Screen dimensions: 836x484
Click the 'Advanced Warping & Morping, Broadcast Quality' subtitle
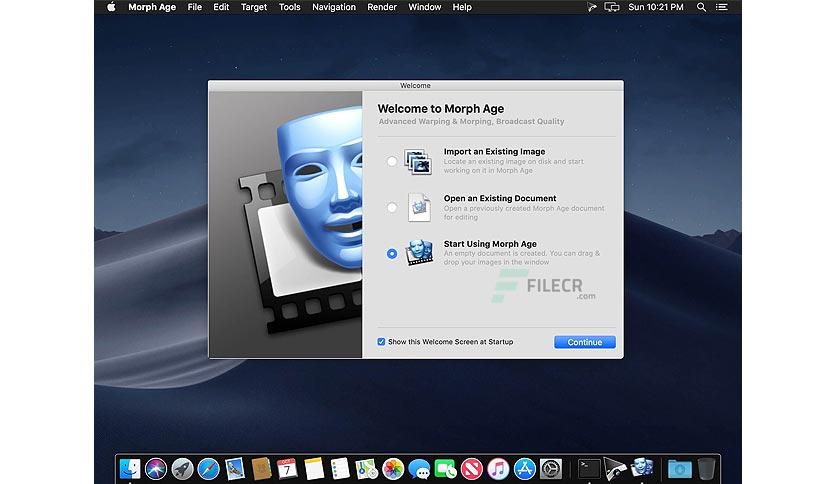(471, 122)
